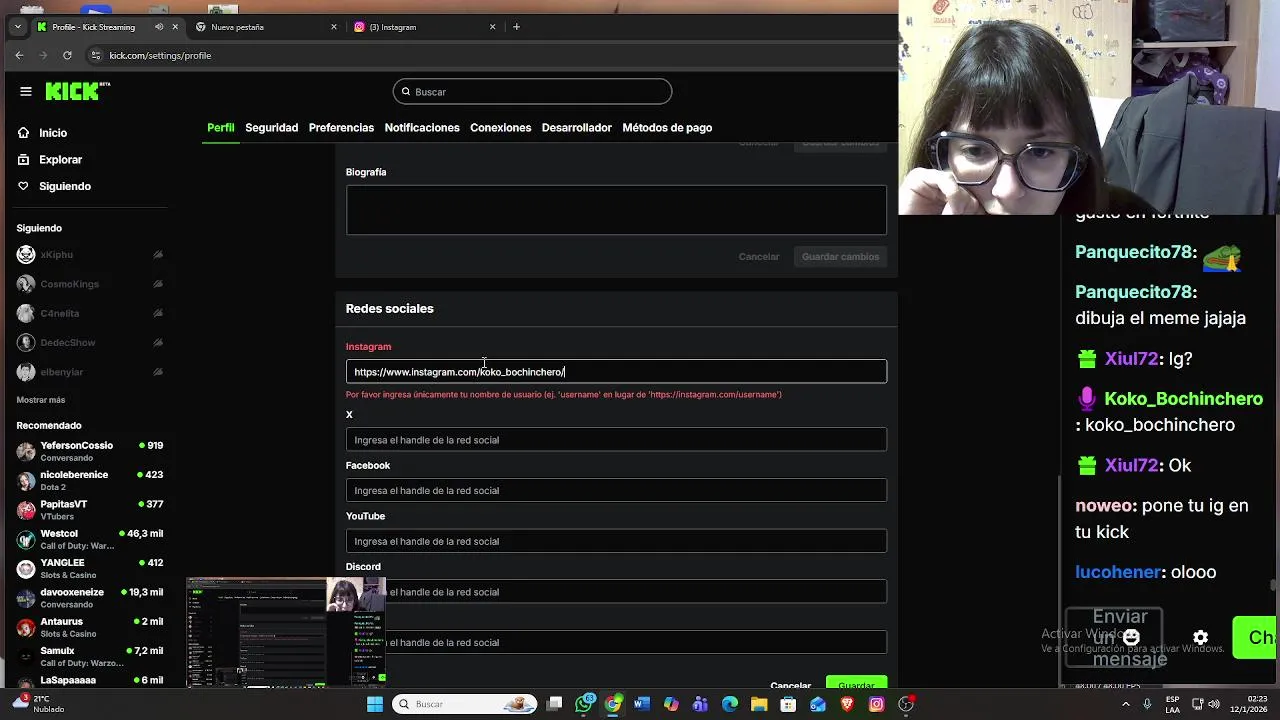Viewport: 1280px width, 720px height.
Task: Open Instagram app from the taskbar
Action: tap(876, 704)
